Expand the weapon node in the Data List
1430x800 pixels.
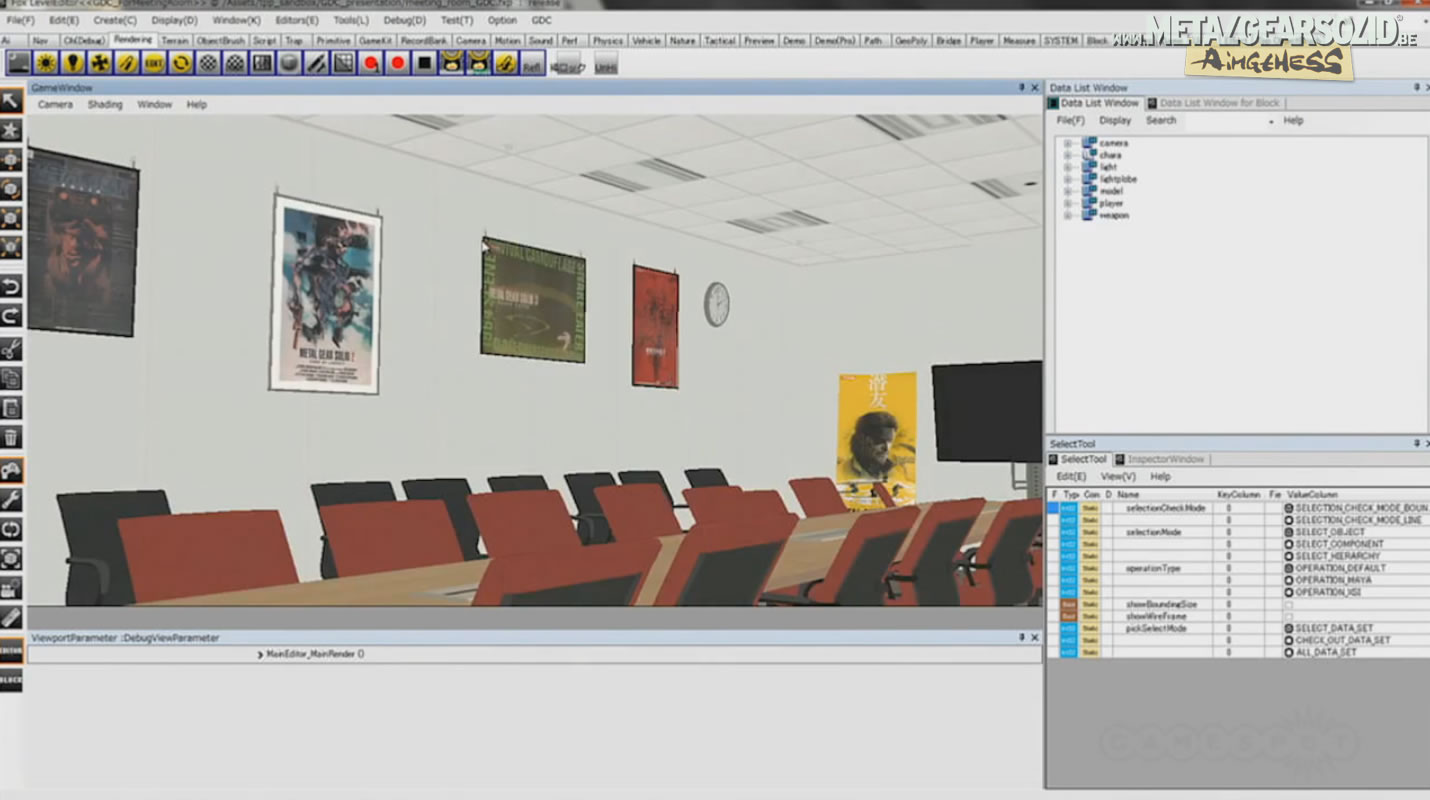pyautogui.click(x=1067, y=215)
